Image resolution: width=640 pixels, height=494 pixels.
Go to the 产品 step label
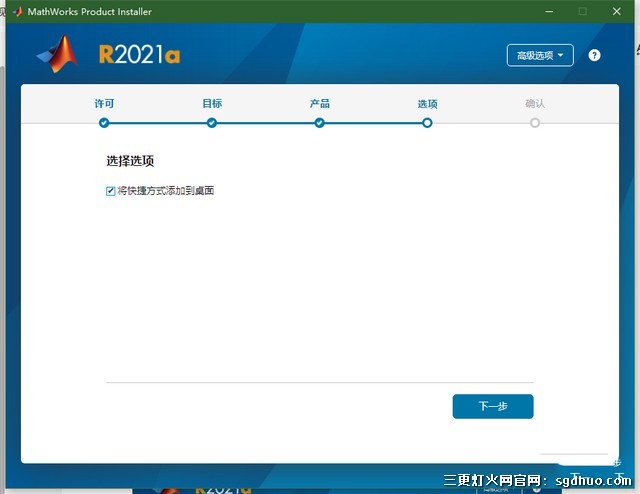tap(320, 104)
